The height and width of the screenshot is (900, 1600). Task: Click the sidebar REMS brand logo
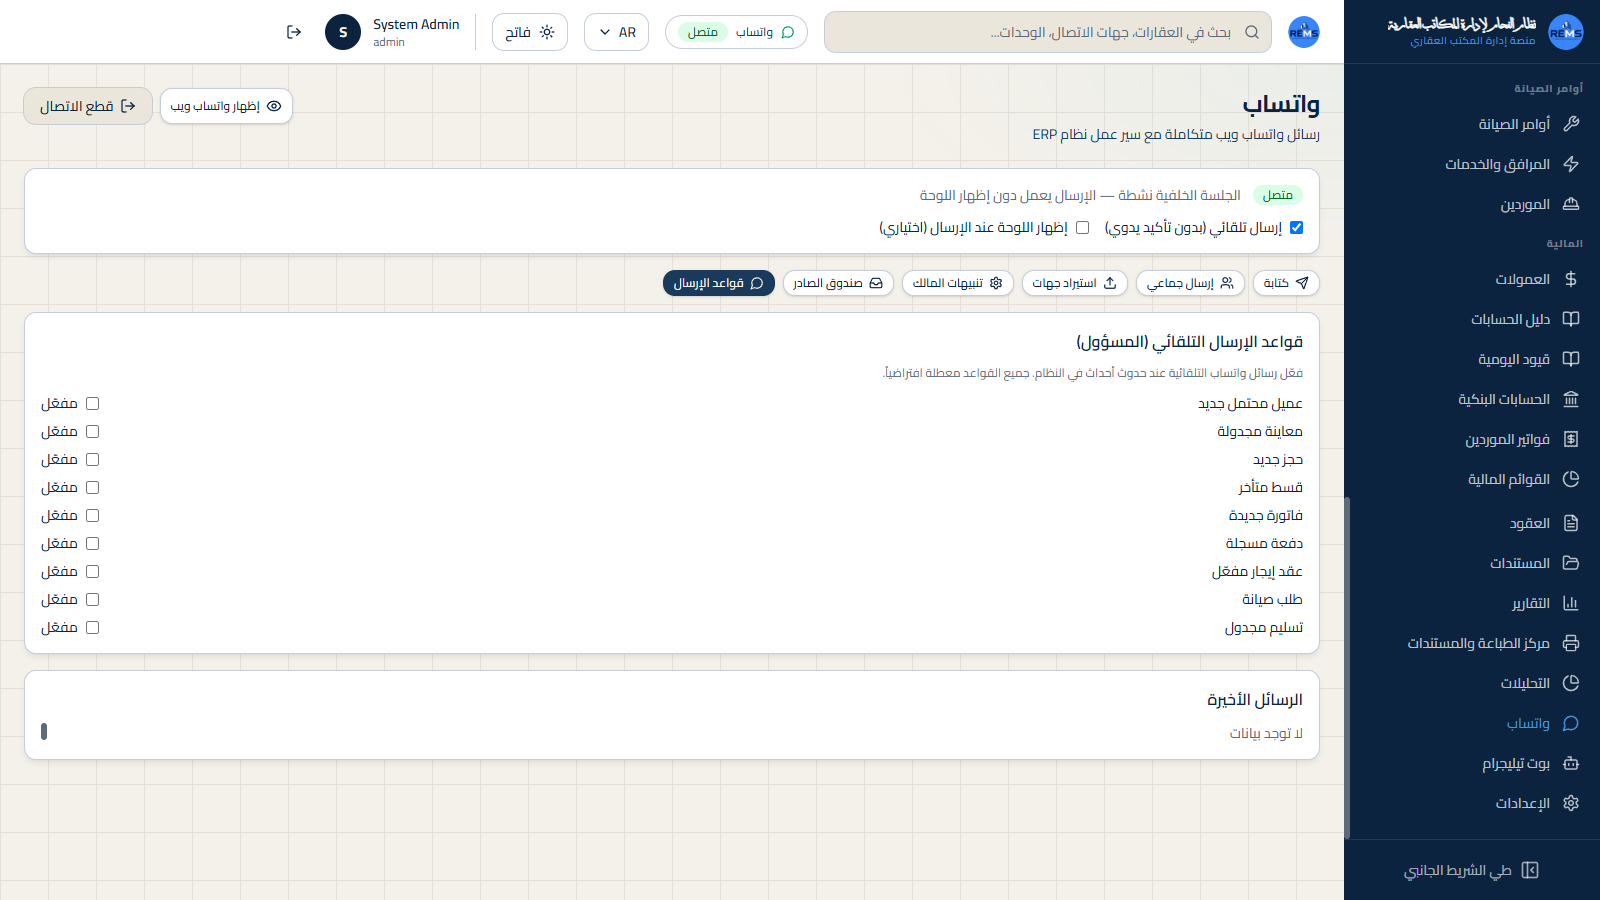point(1566,32)
